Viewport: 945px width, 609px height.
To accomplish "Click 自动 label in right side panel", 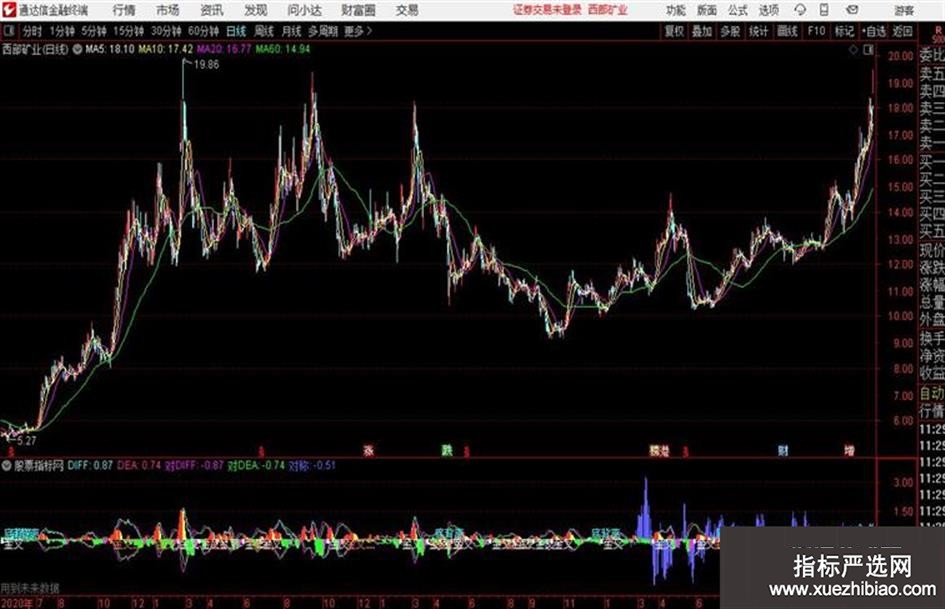I will click(x=932, y=393).
